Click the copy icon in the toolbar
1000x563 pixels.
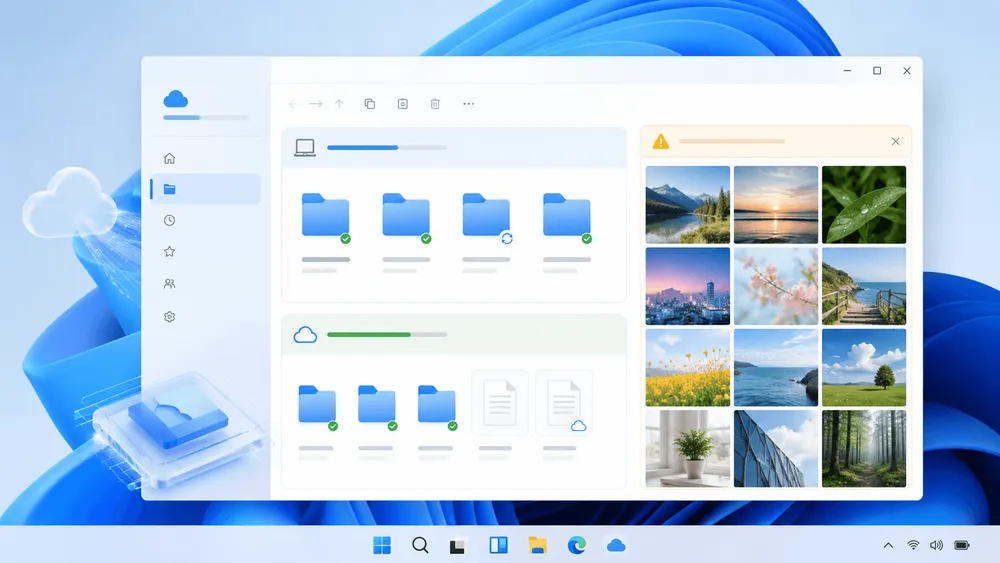coord(369,104)
